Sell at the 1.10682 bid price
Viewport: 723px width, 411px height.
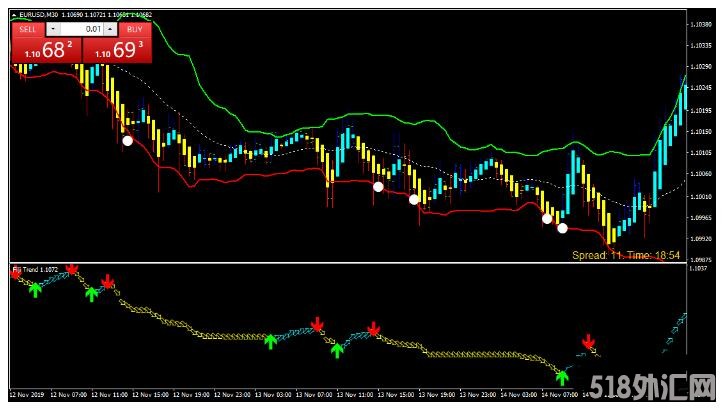coord(45,49)
